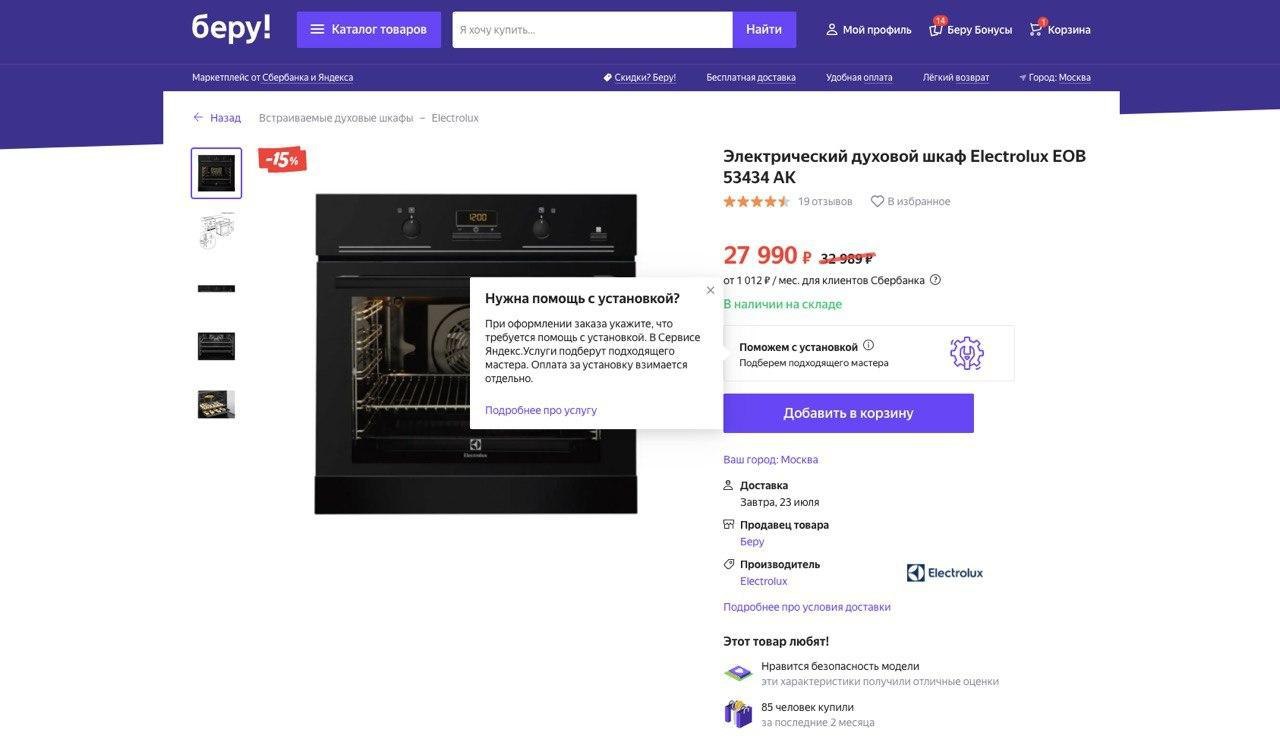Click info icon beside Поможем с установкой
The height and width of the screenshot is (746, 1280).
point(868,345)
